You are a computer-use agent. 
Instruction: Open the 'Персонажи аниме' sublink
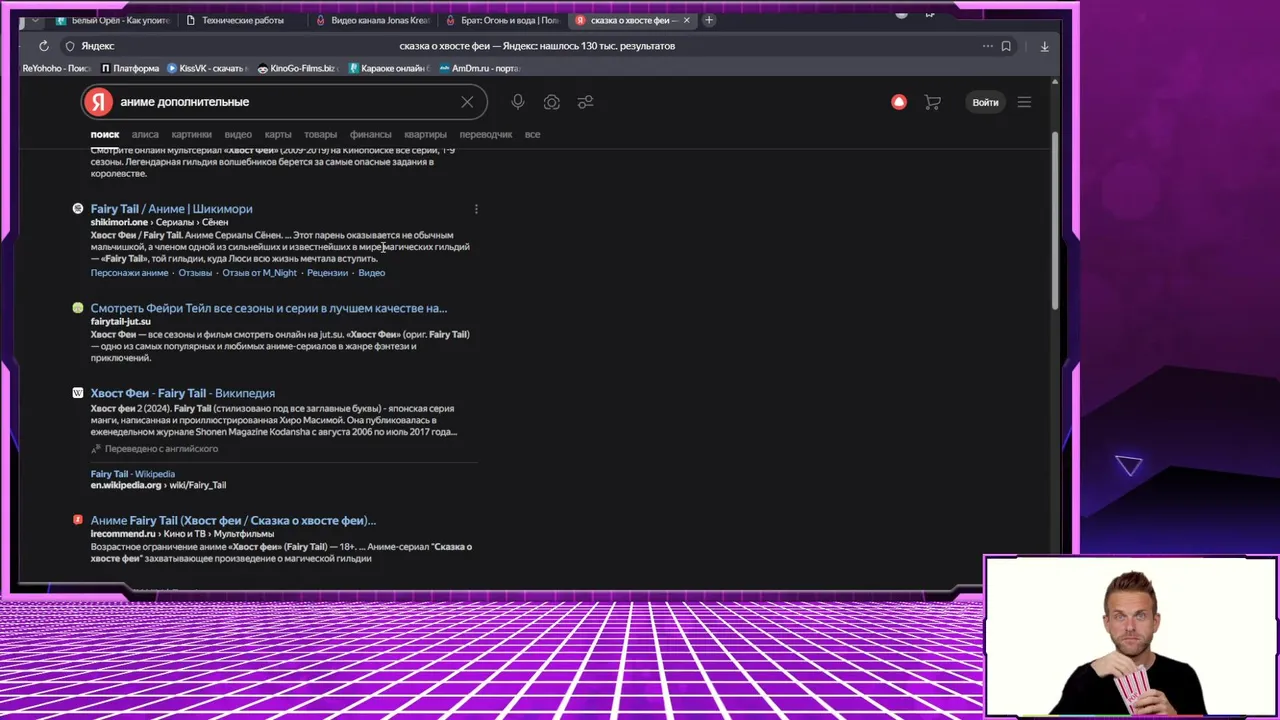(129, 273)
